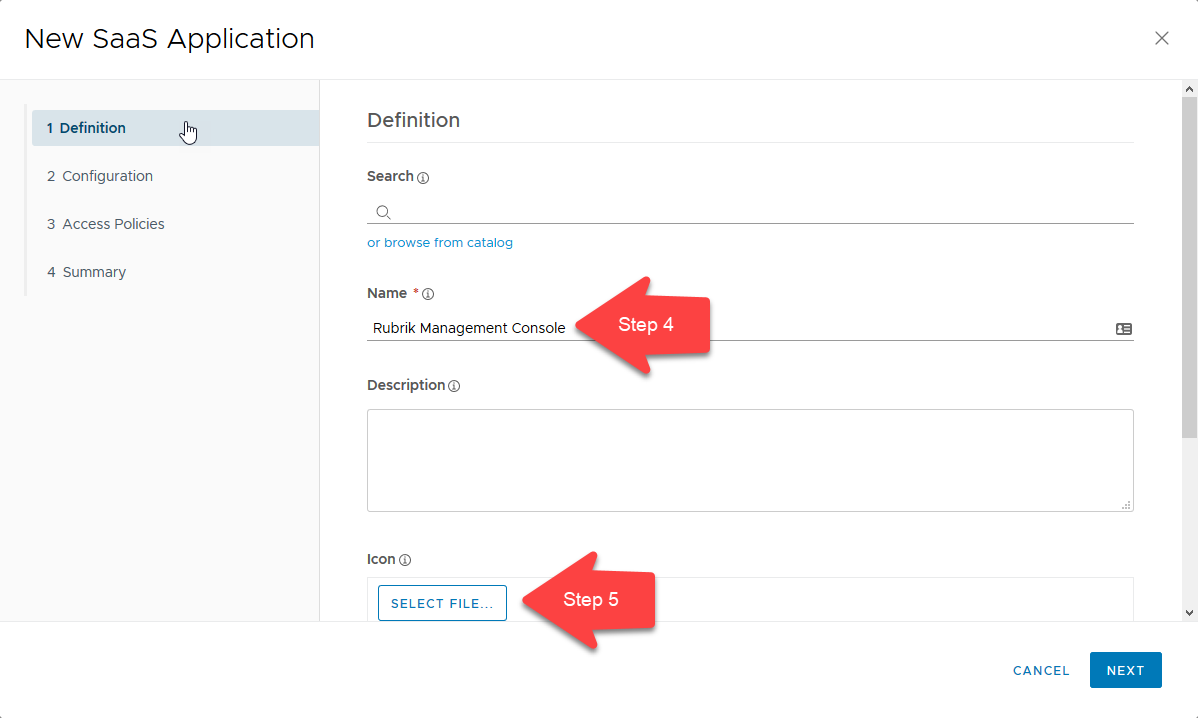Click the info icon next to Description
The width and height of the screenshot is (1198, 718).
pyautogui.click(x=454, y=385)
